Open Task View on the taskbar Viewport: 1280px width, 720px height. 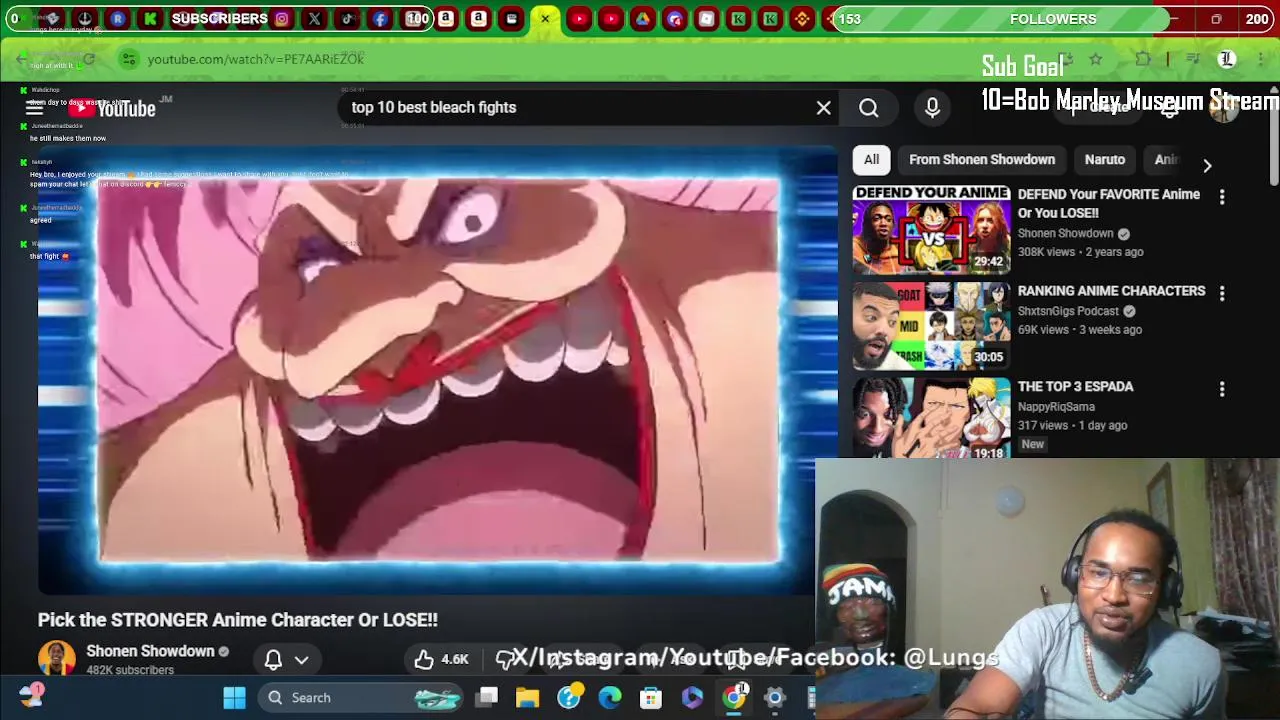pyautogui.click(x=487, y=697)
